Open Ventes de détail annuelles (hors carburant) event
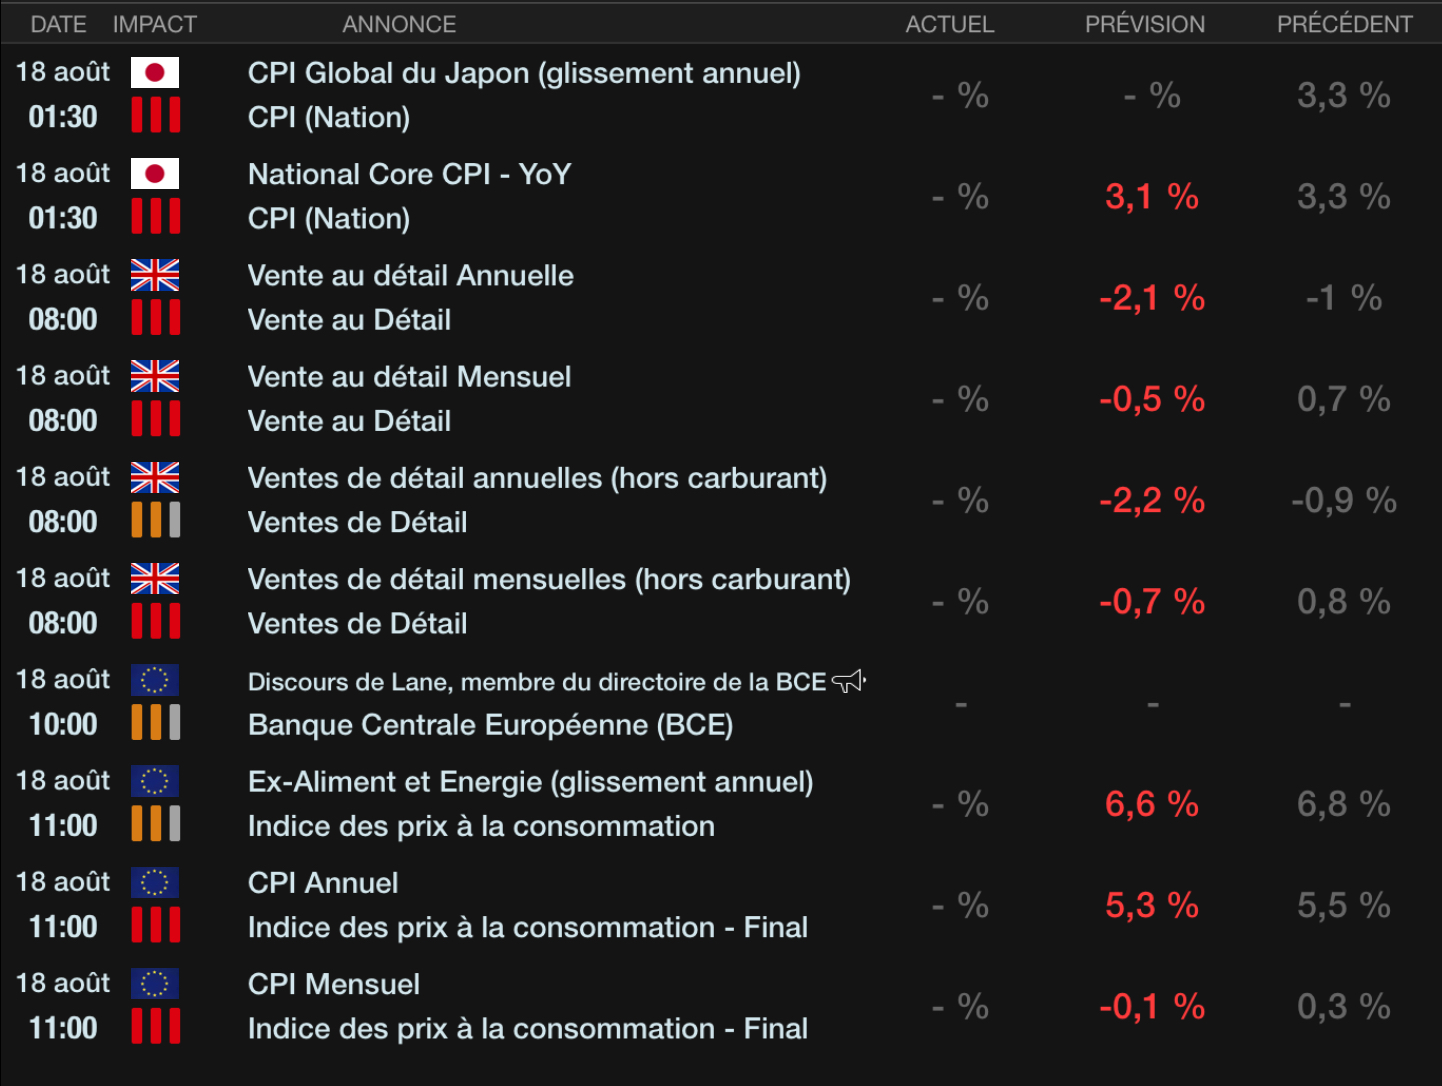 pyautogui.click(x=537, y=478)
